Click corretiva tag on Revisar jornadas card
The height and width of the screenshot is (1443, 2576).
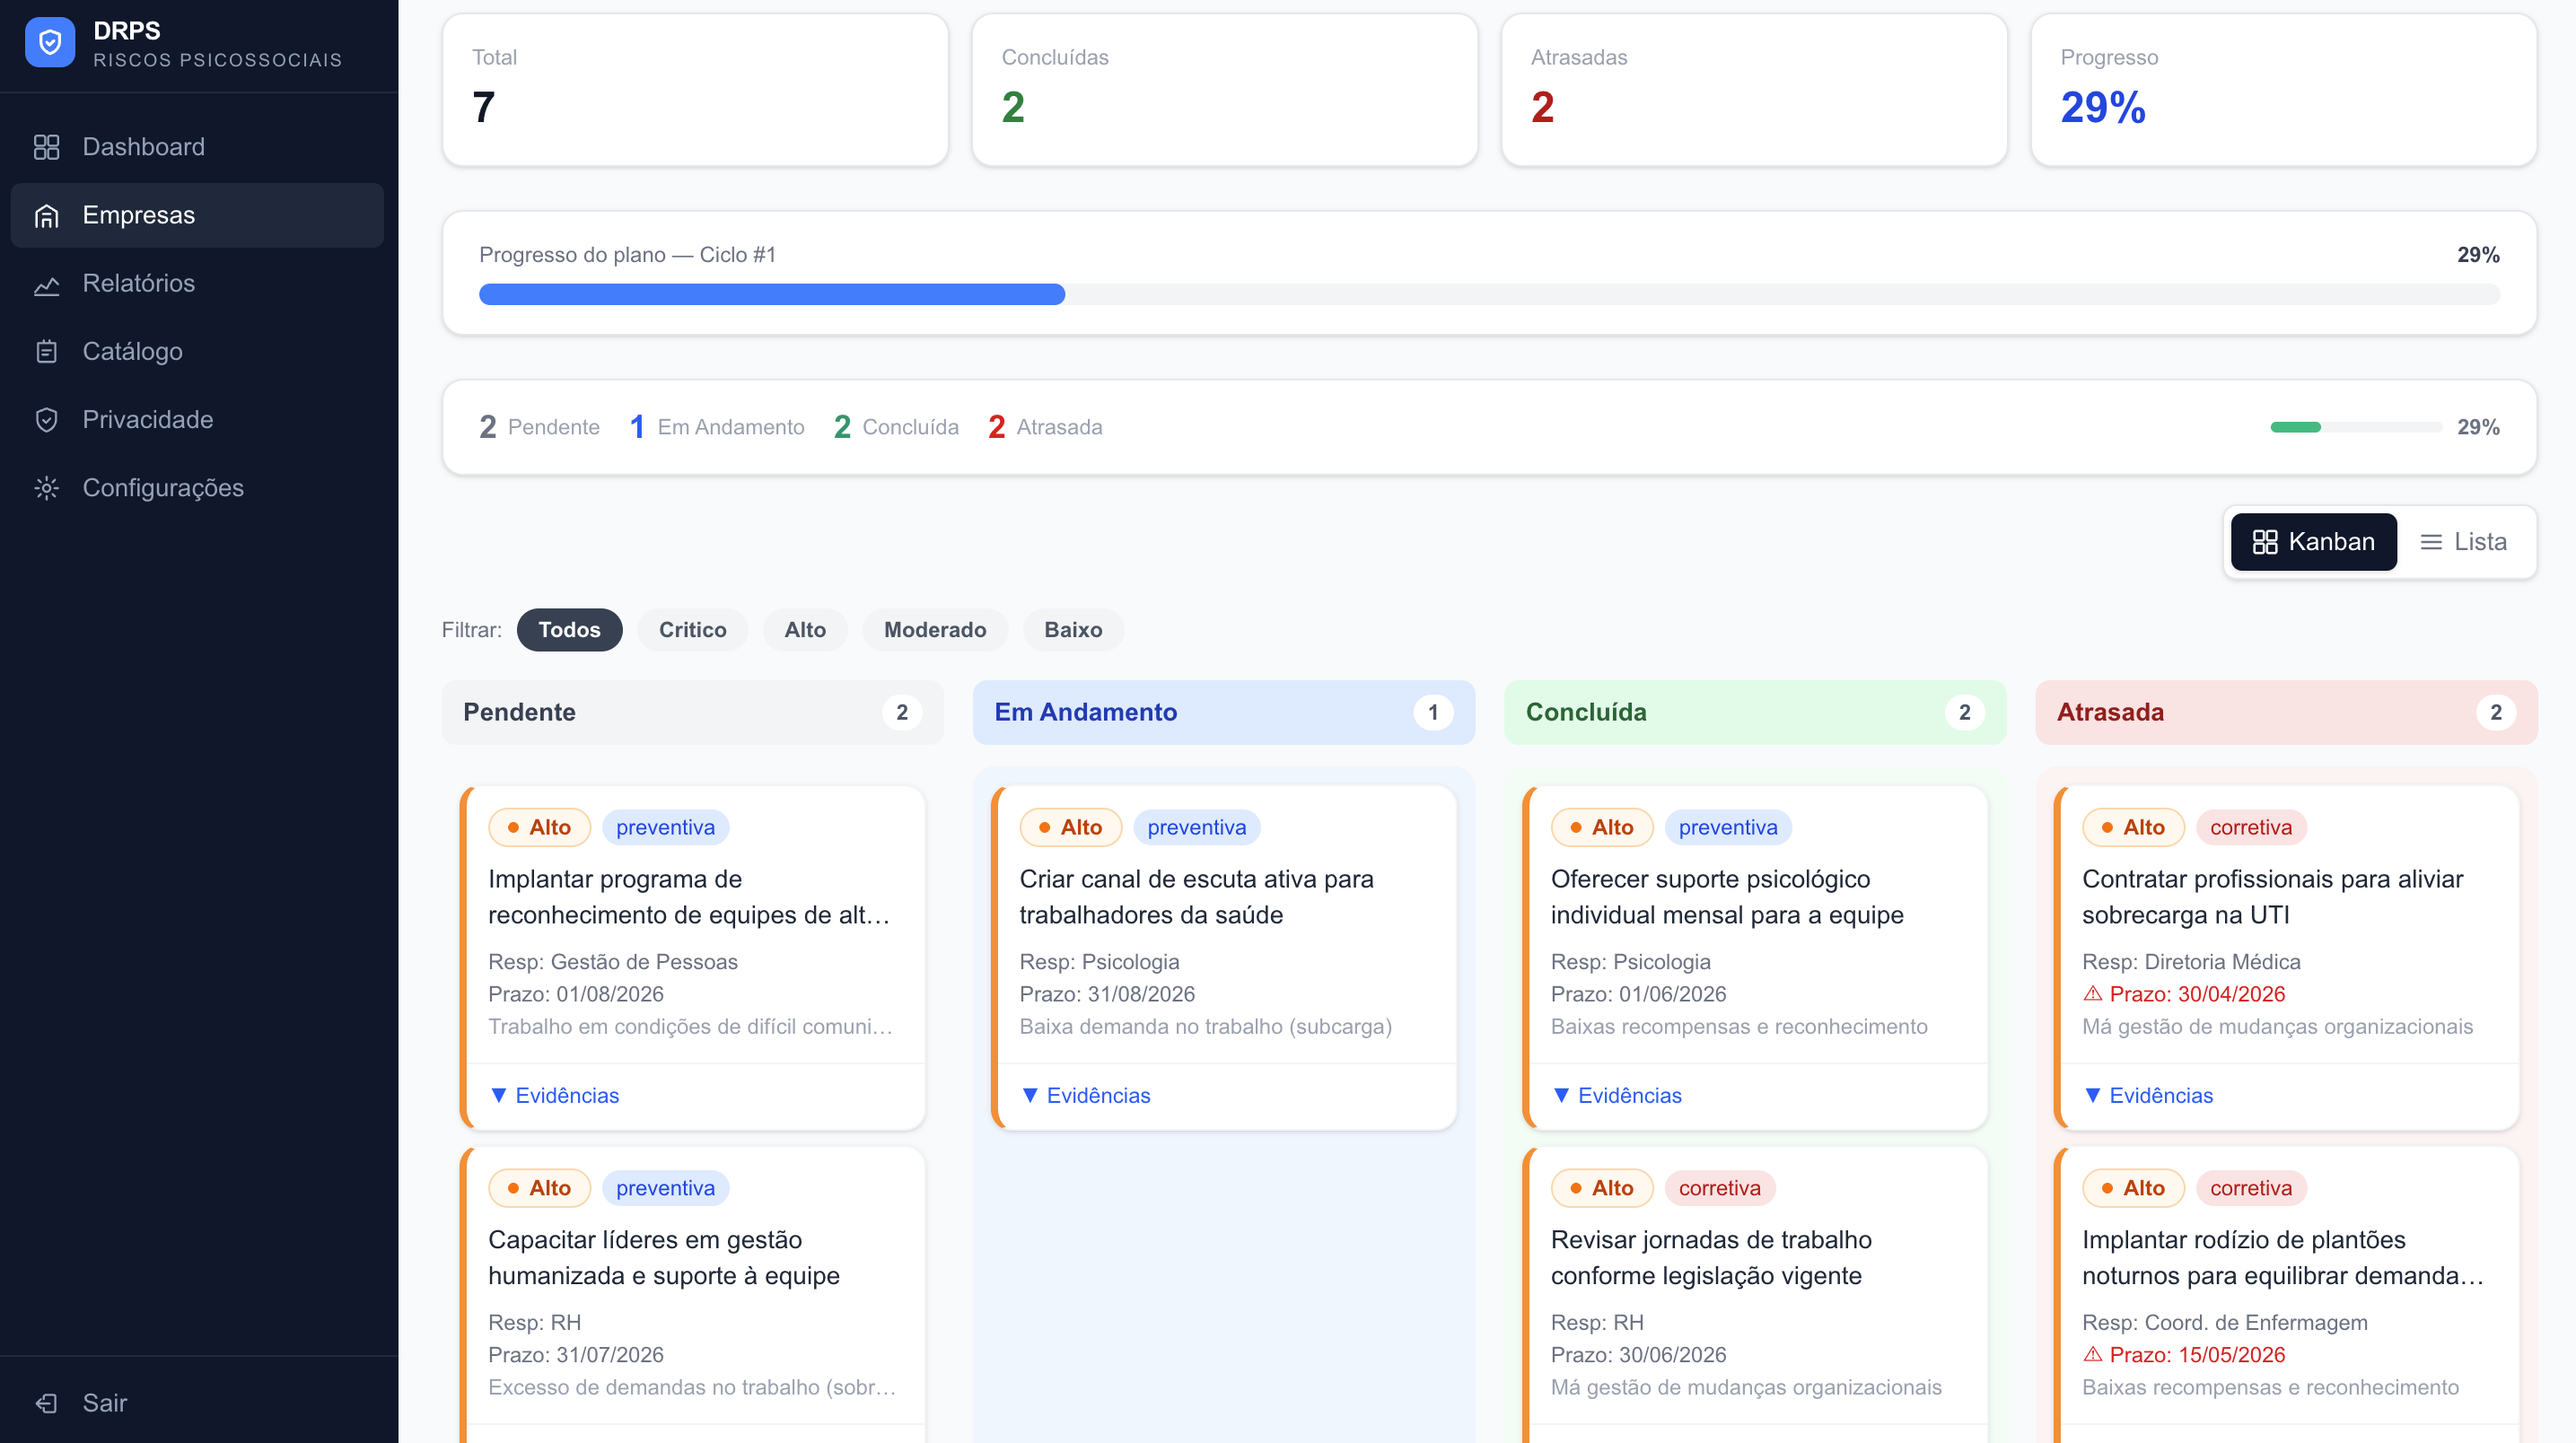(x=1720, y=1189)
